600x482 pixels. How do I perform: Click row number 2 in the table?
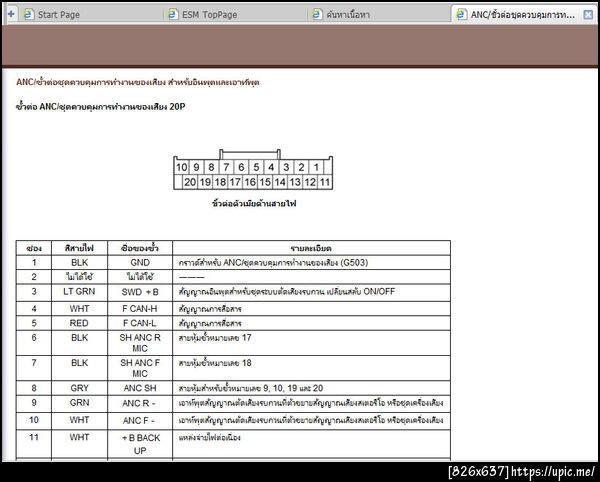(34, 277)
